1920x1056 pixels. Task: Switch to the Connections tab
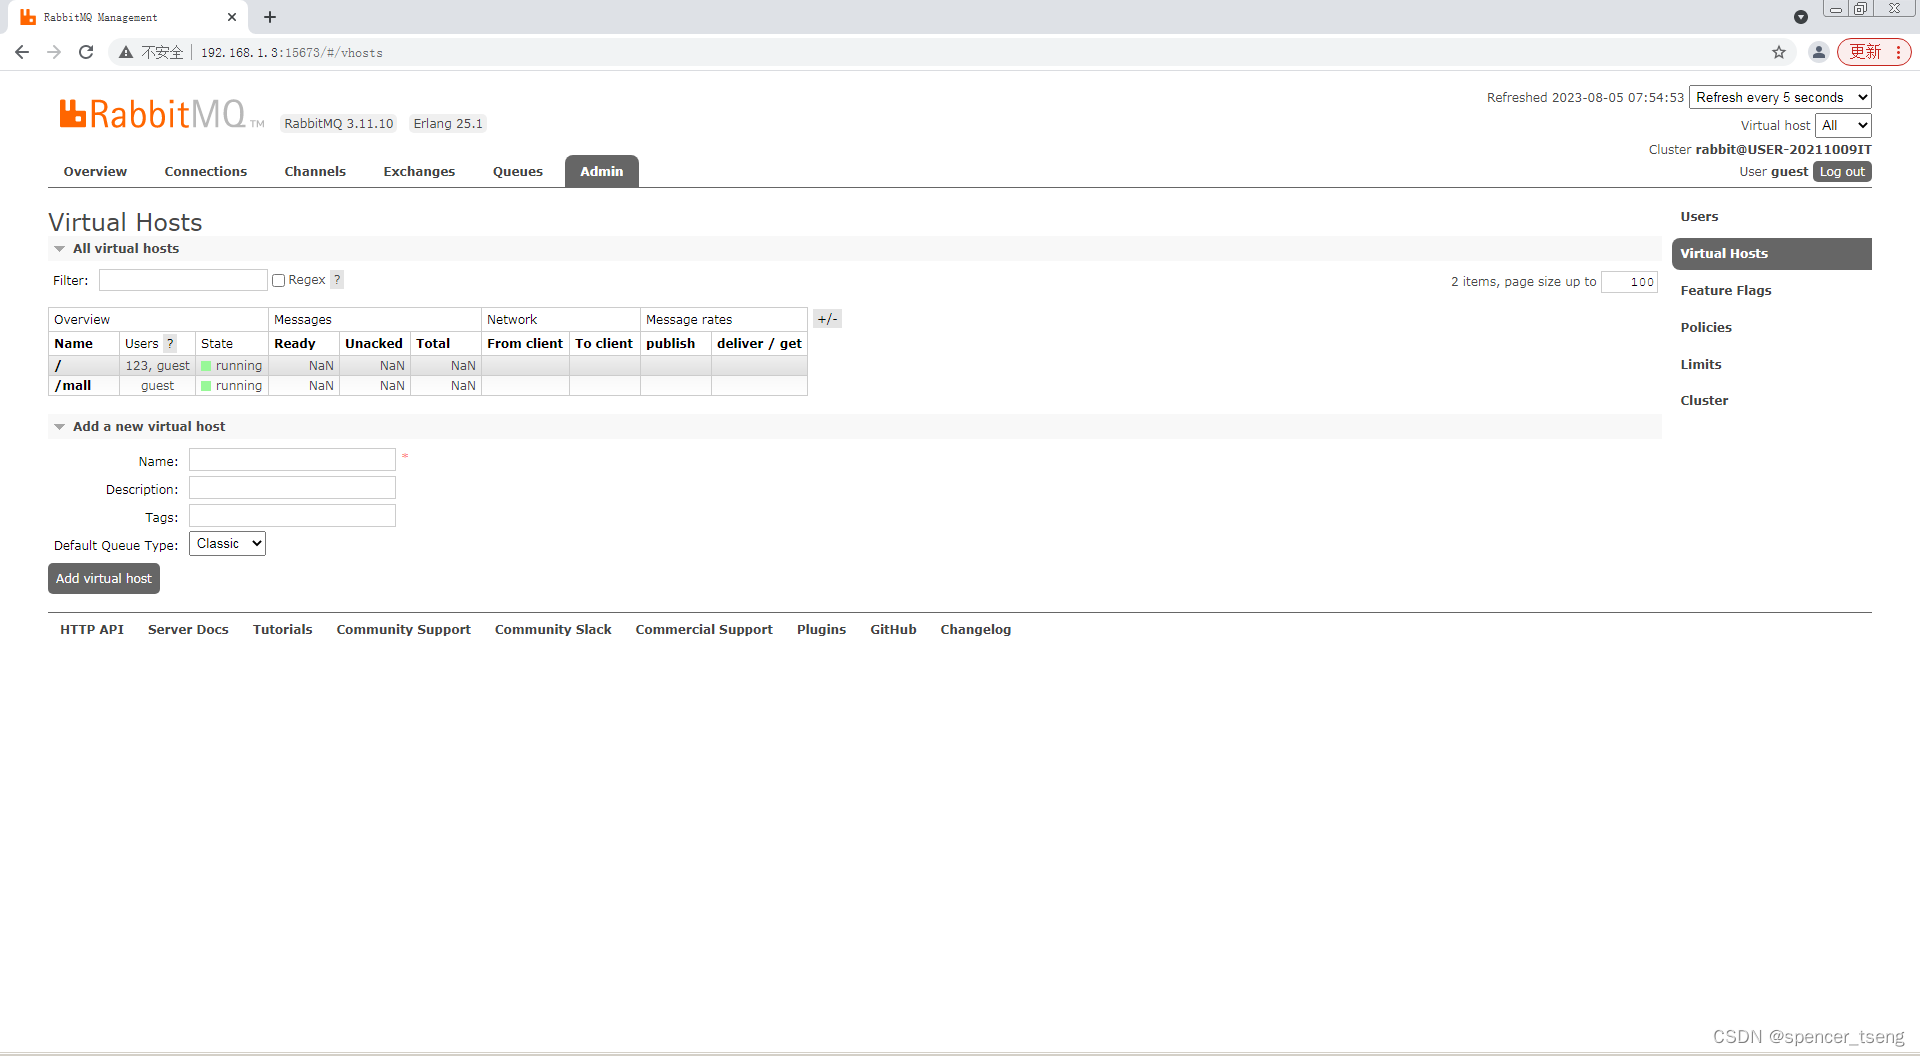pos(206,171)
